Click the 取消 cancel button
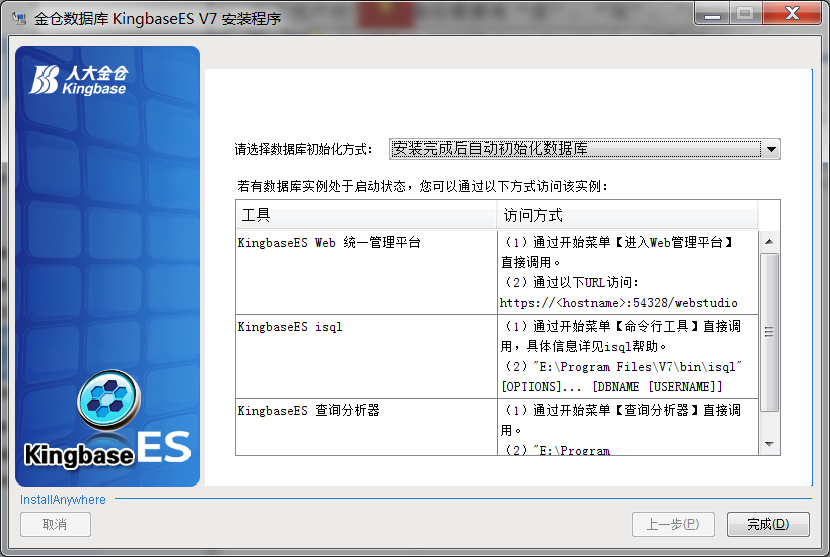 [55, 524]
